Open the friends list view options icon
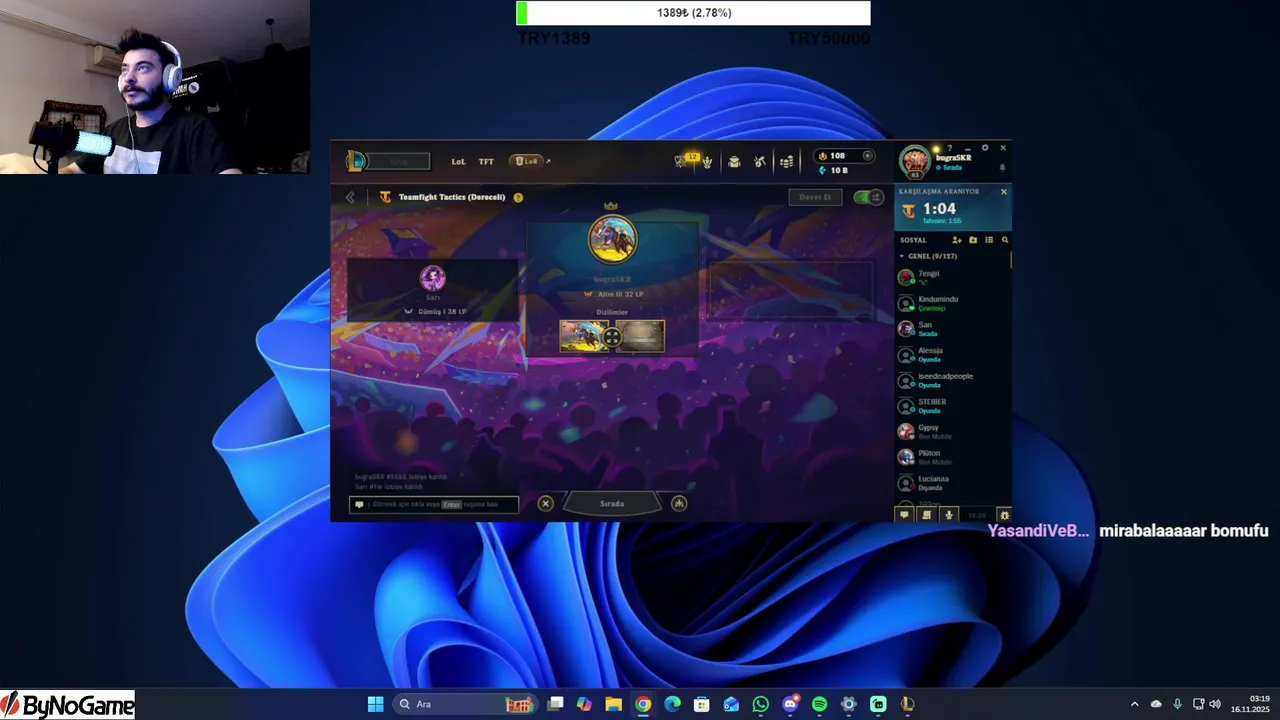The image size is (1280, 720). (x=989, y=240)
